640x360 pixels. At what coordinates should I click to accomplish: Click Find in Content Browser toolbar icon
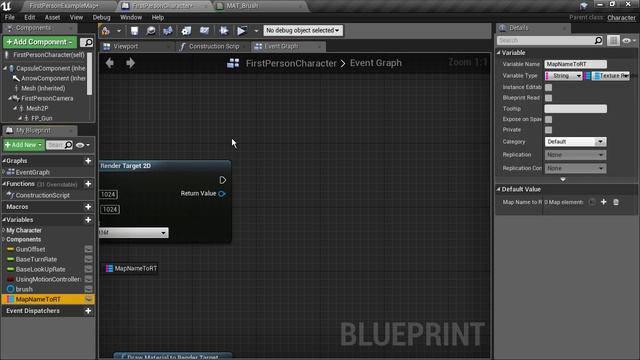tap(151, 31)
